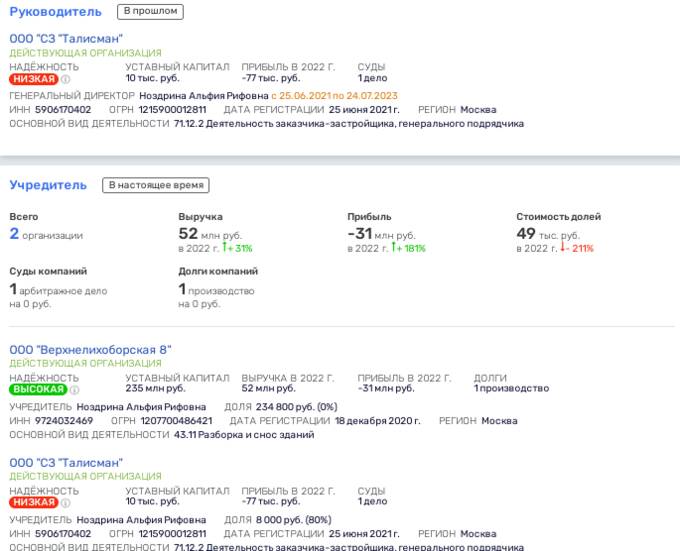Click the green up arrow next to +181%
This screenshot has height=551, width=680.
coord(393,247)
